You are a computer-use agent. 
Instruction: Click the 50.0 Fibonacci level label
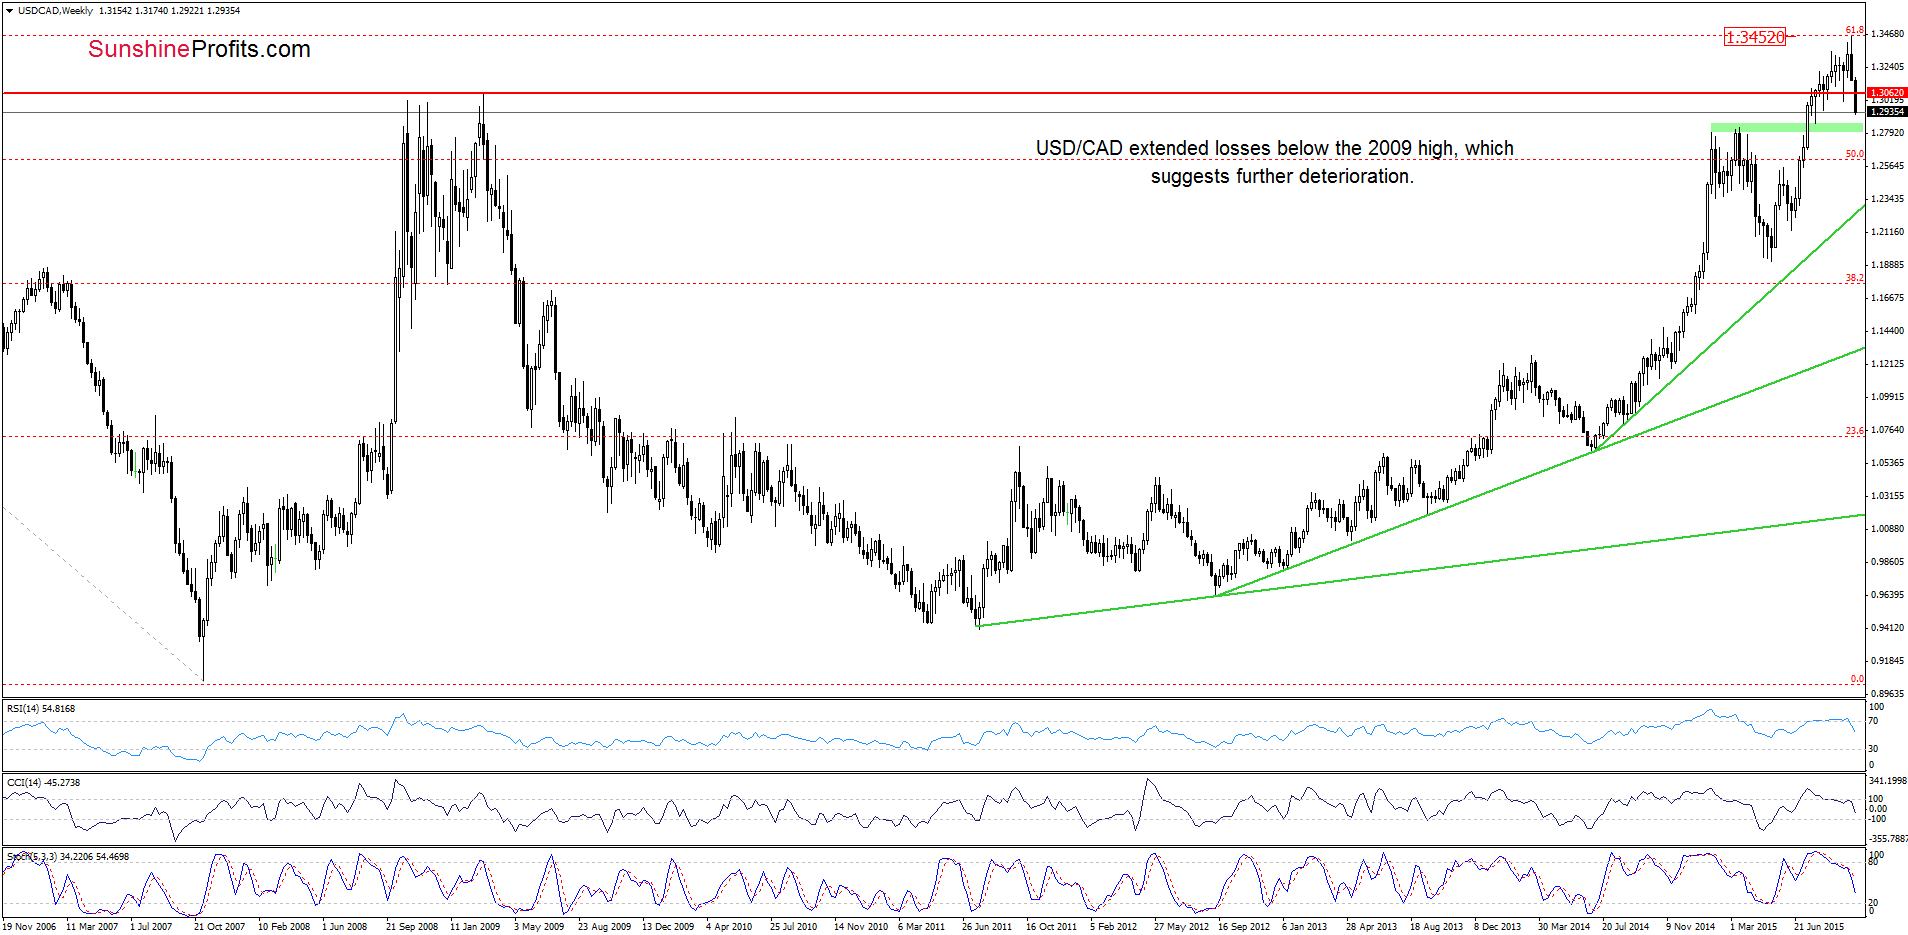pyautogui.click(x=1855, y=154)
